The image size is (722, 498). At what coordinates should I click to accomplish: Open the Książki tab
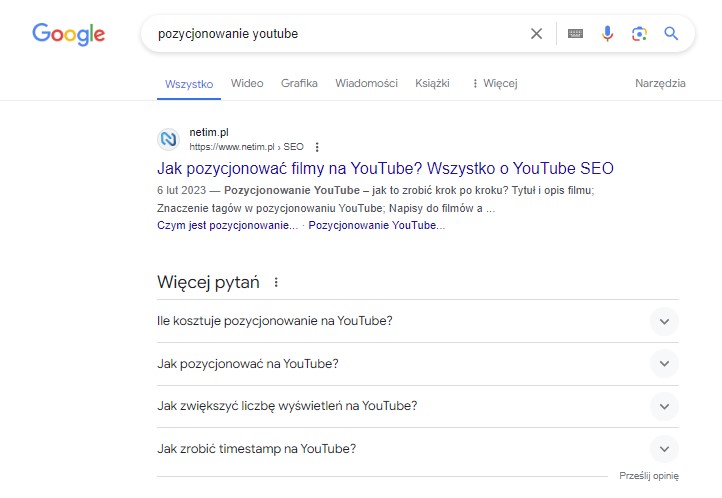point(432,83)
